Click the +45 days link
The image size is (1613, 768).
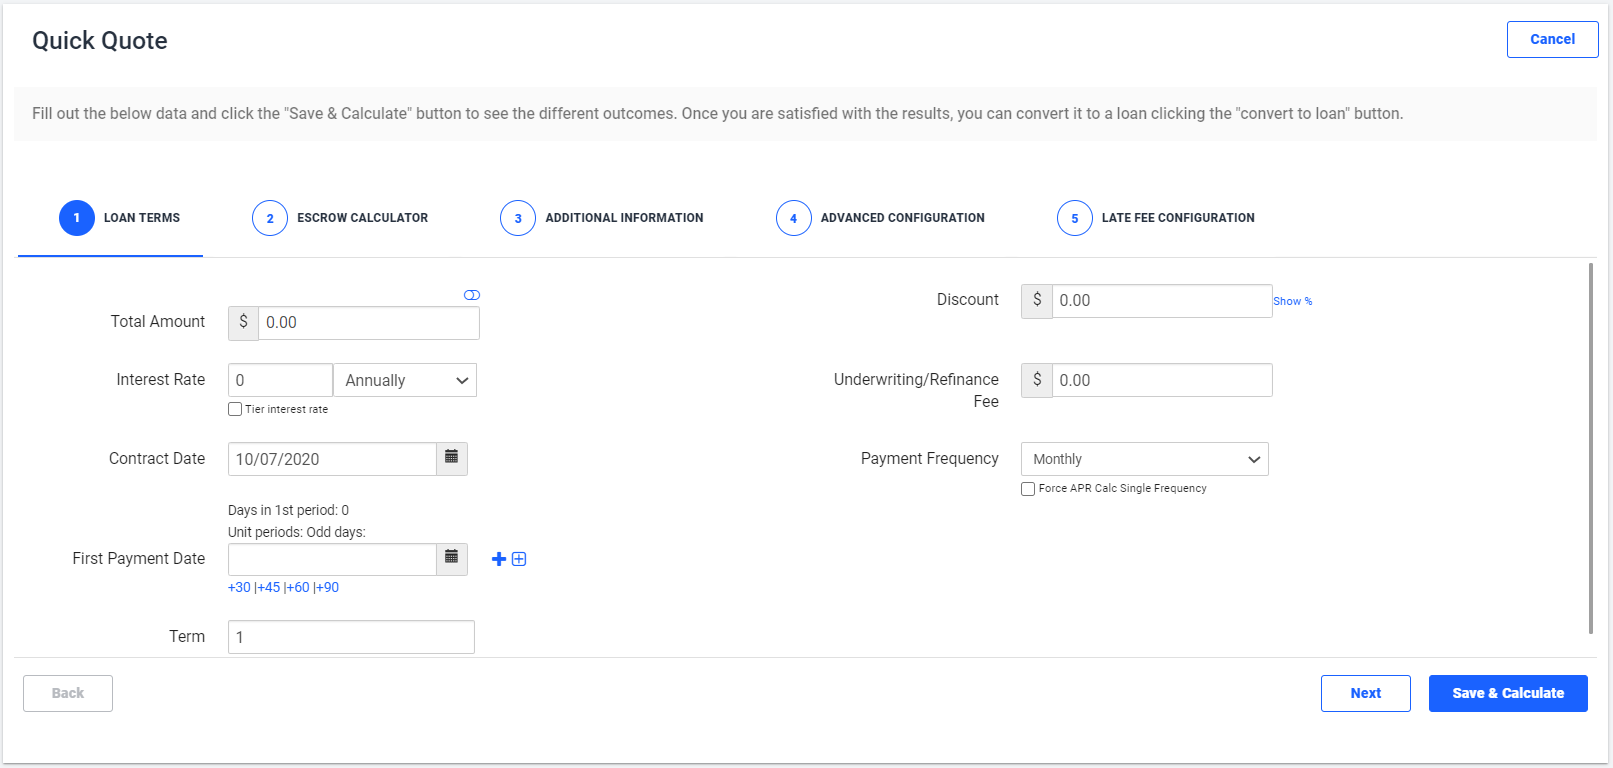pyautogui.click(x=269, y=587)
